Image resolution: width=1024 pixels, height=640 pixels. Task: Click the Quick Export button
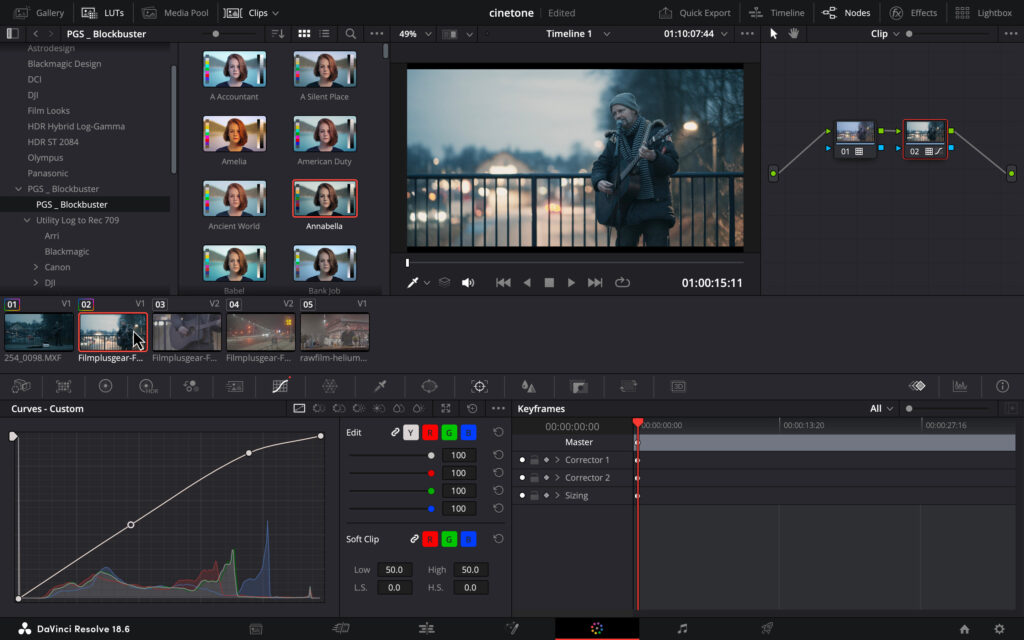pos(694,13)
